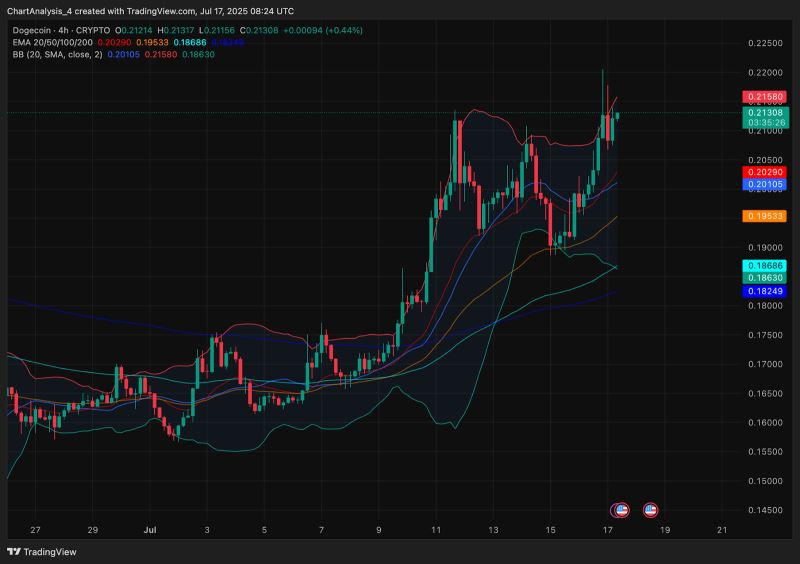This screenshot has width=800, height=564.
Task: Select the high value H0.21317
Action: coord(176,31)
